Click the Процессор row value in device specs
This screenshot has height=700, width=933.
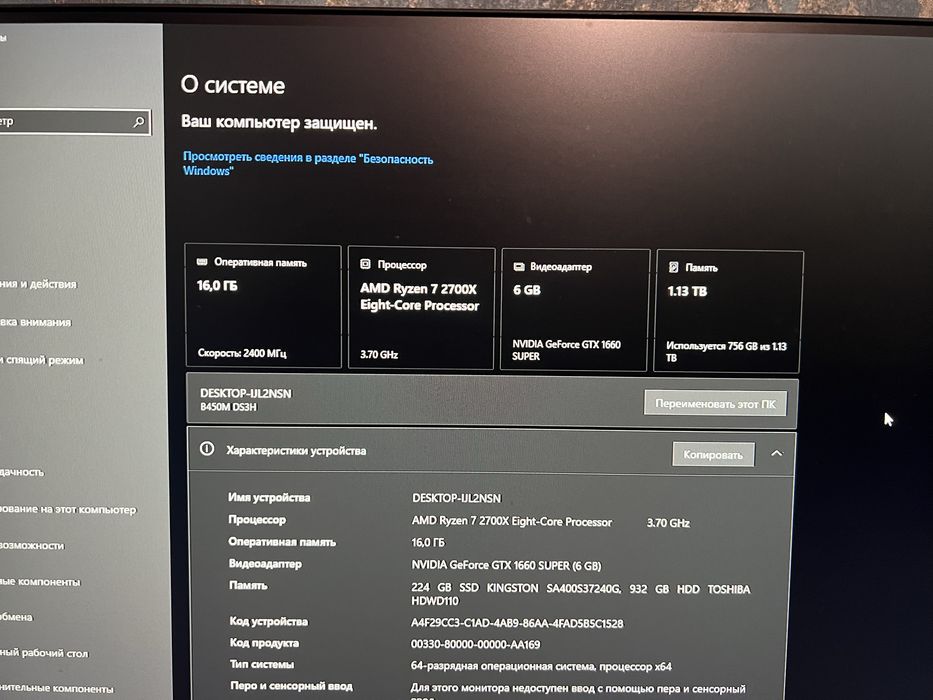[x=550, y=522]
